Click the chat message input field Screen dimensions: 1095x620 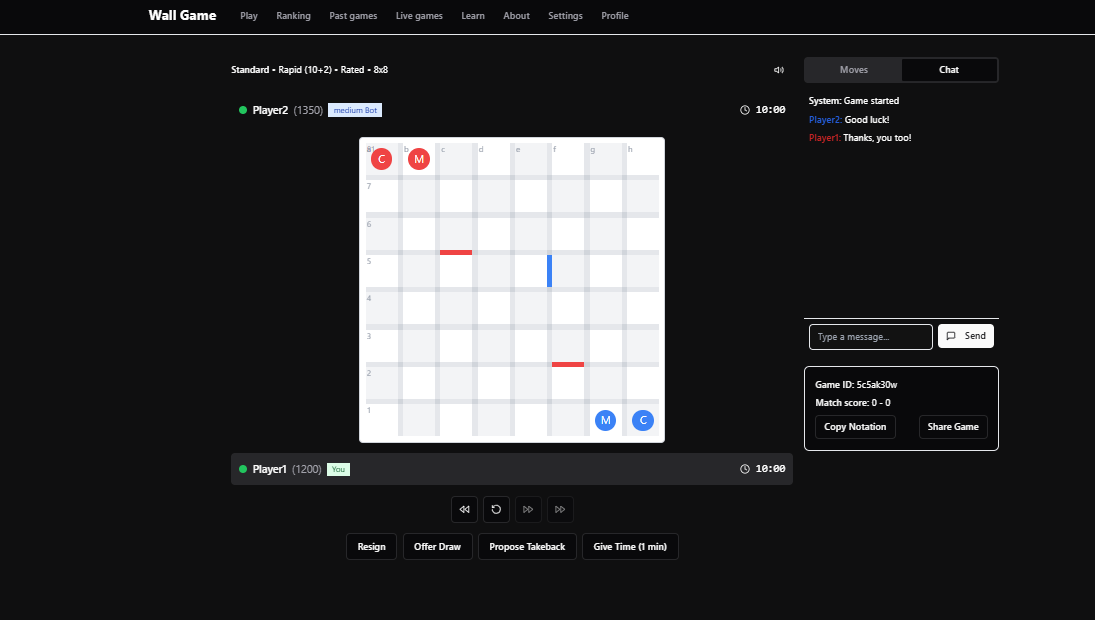(869, 336)
